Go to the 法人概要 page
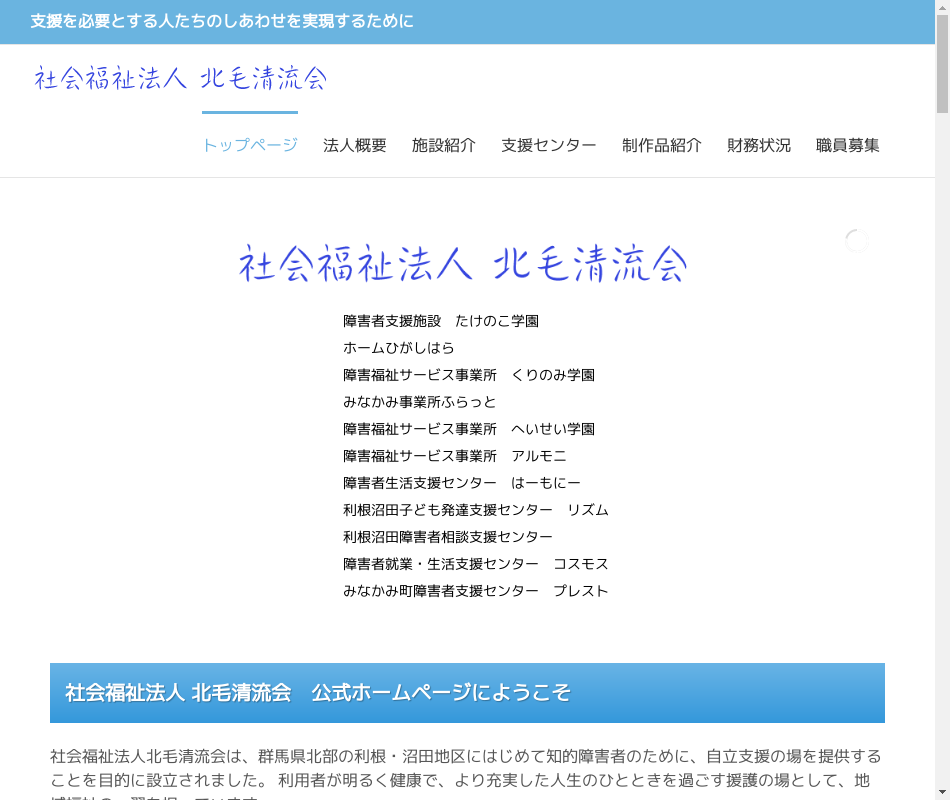Screen dimensions: 950x800 (355, 145)
